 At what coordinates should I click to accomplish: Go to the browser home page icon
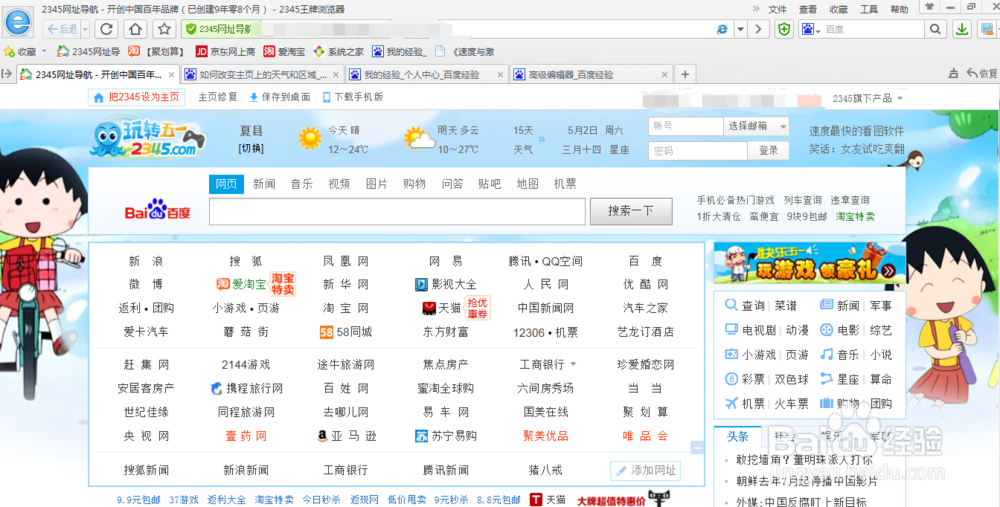click(135, 29)
